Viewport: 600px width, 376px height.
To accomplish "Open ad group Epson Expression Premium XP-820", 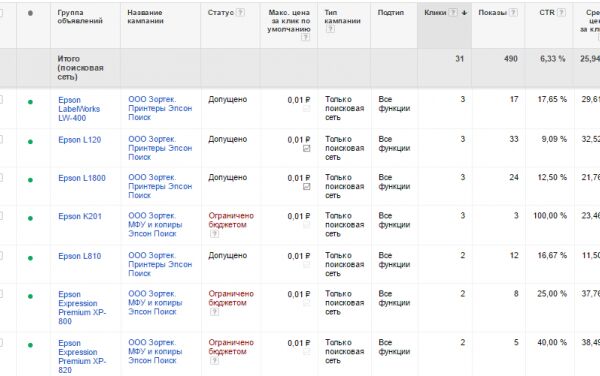I will point(82,356).
